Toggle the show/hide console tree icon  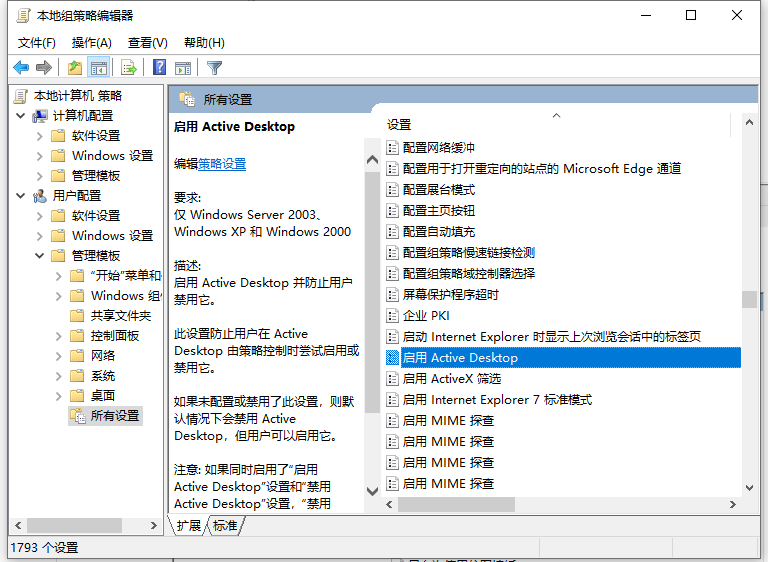pyautogui.click(x=98, y=68)
